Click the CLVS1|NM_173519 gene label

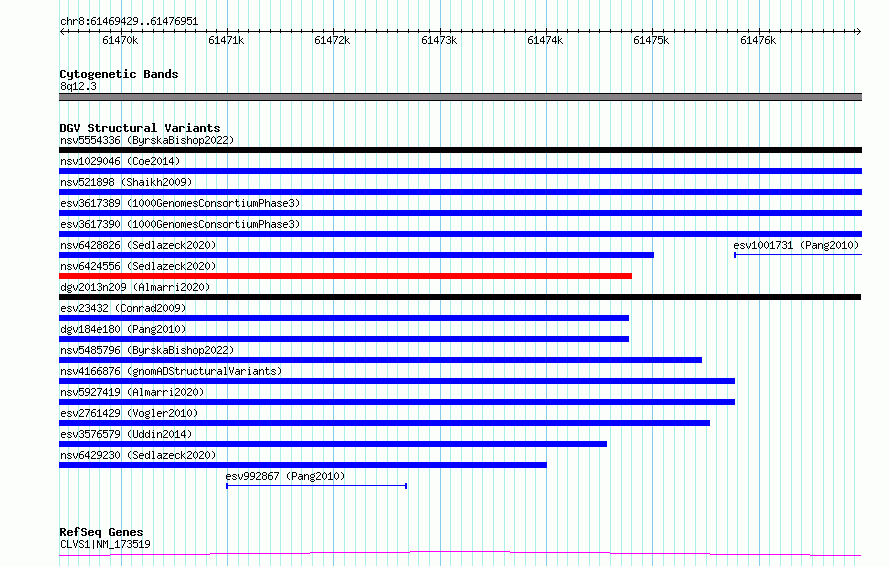105,544
